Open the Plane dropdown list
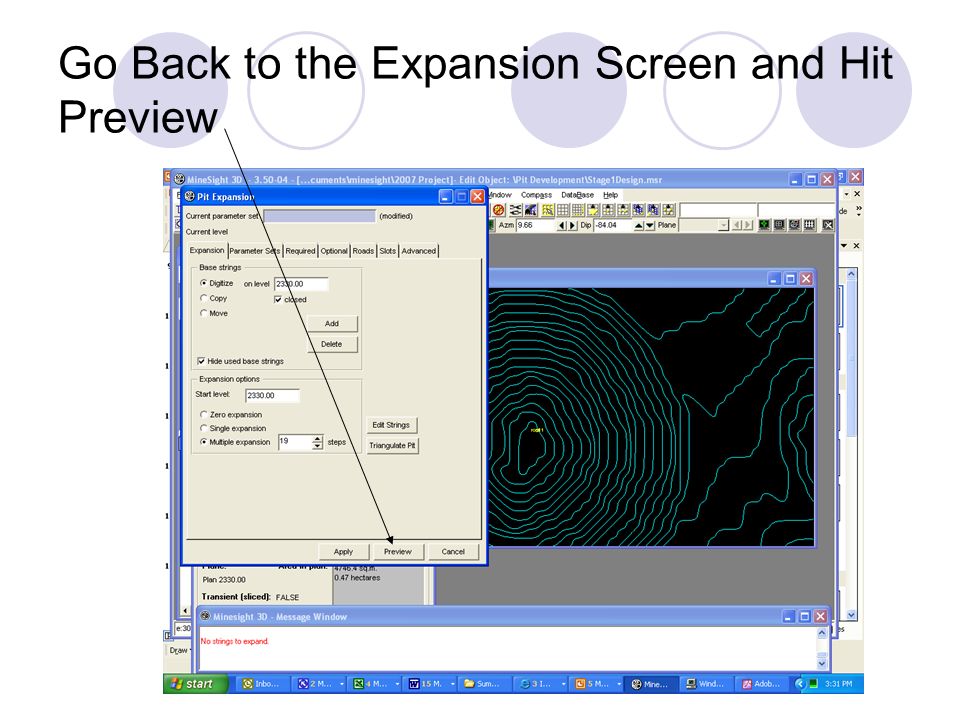The image size is (960, 720). pyautogui.click(x=722, y=225)
